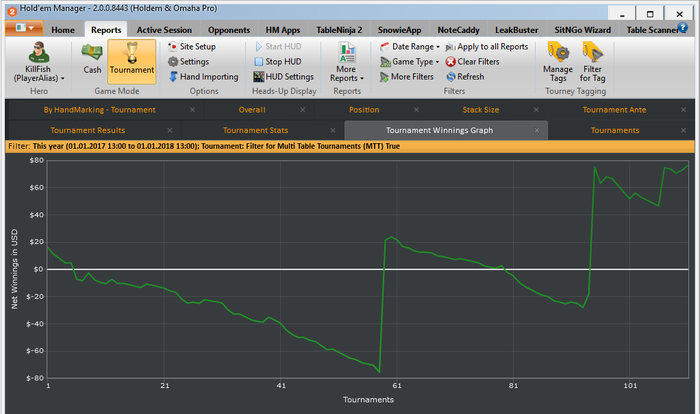The height and width of the screenshot is (414, 700).
Task: Open the Game Type filter
Action: tap(409, 62)
